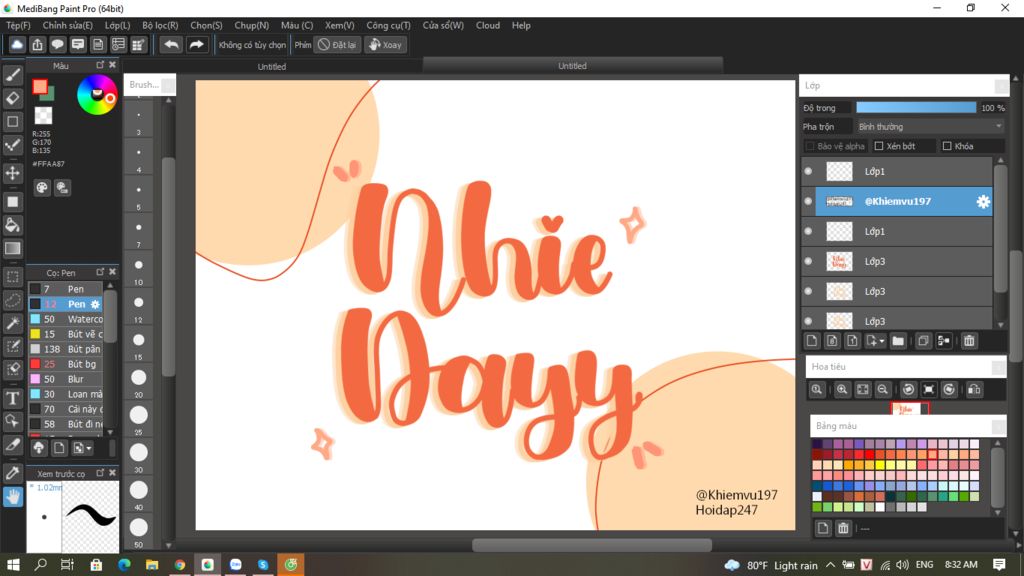The image size is (1024, 576).
Task: Duplicate the layer with the copy icon
Action: point(923,341)
